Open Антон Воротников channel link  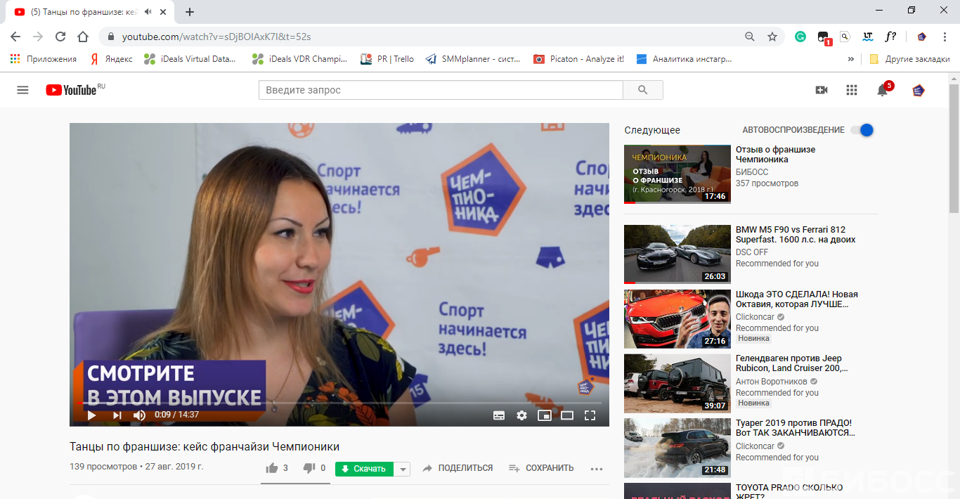[771, 381]
